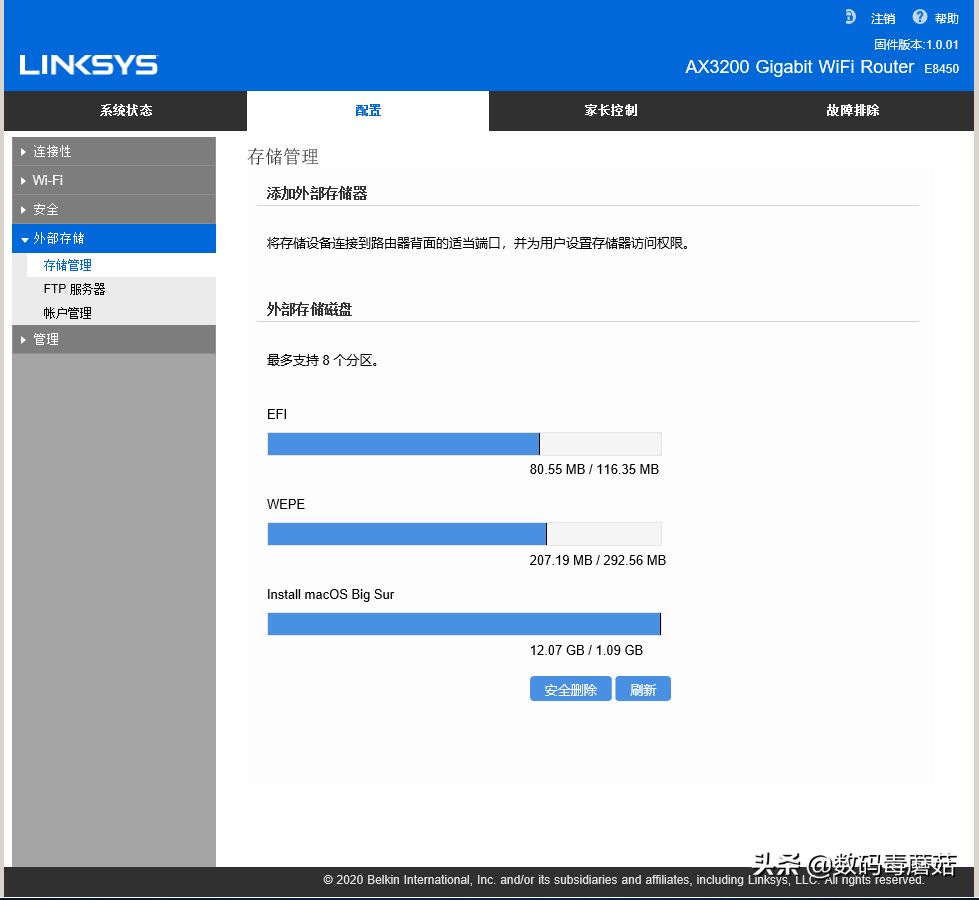
Task: Click the Linksys logo
Action: [89, 65]
